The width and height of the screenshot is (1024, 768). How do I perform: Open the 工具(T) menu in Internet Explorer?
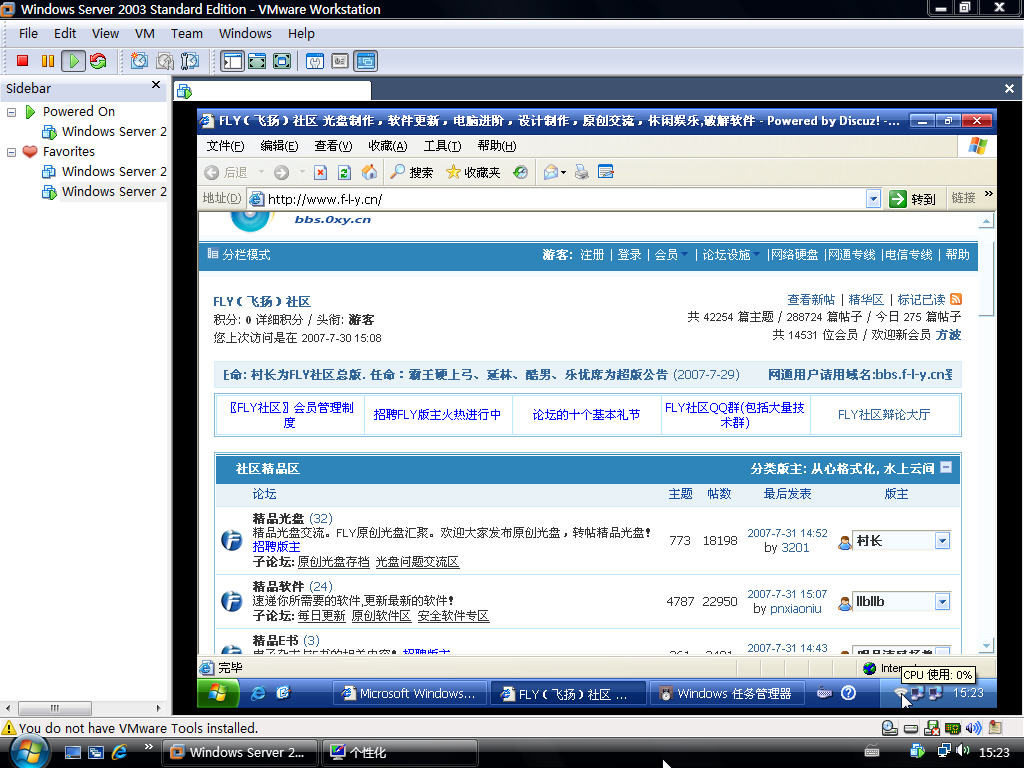442,146
